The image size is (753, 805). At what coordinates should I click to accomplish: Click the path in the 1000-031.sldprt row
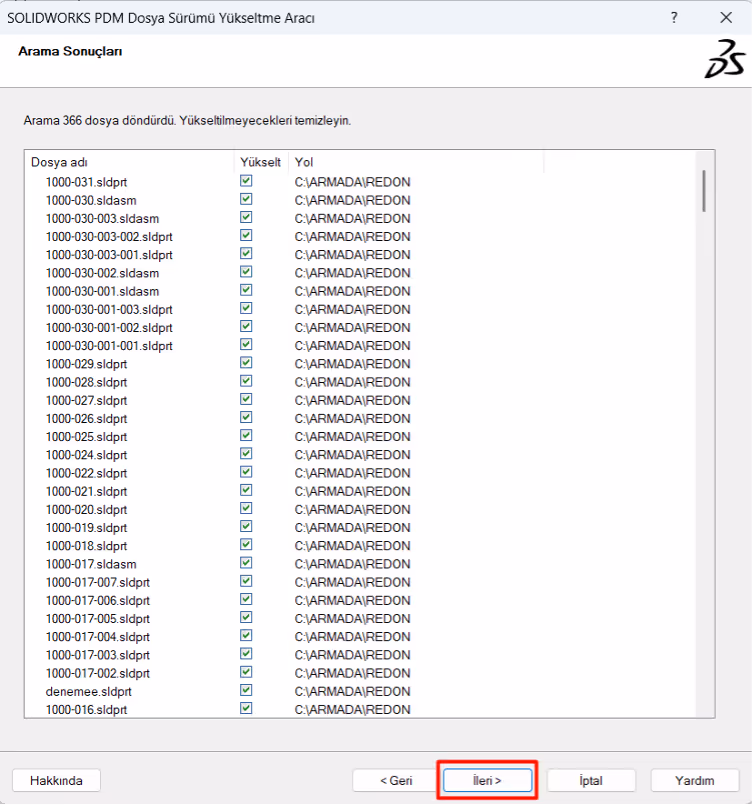click(353, 182)
